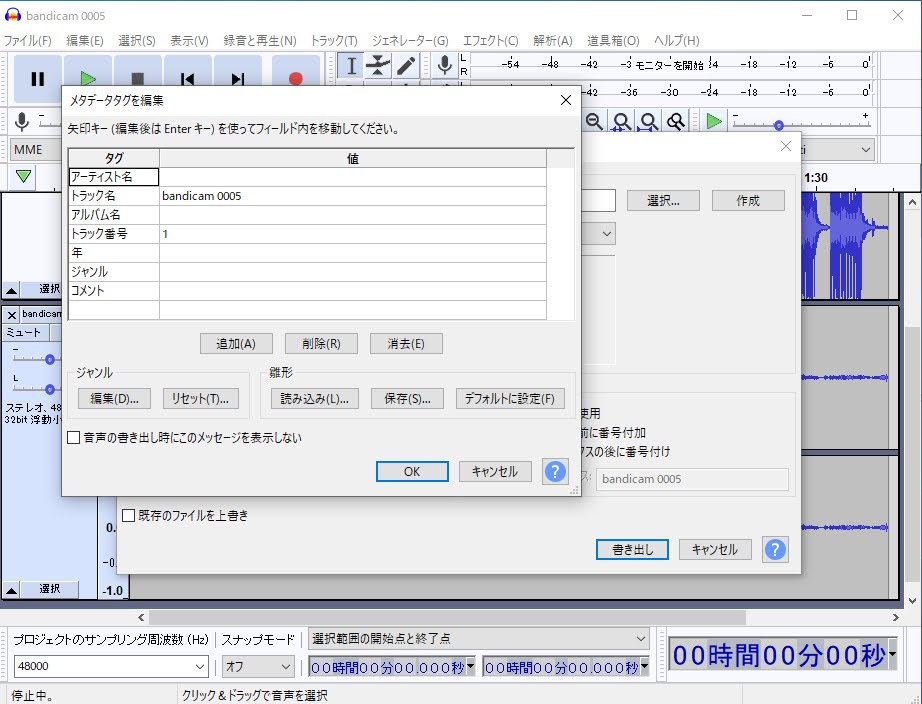This screenshot has width=922, height=704.
Task: Enable the 音声の書き出し時にこのメッセージを表示しない checkbox
Action: 74,438
